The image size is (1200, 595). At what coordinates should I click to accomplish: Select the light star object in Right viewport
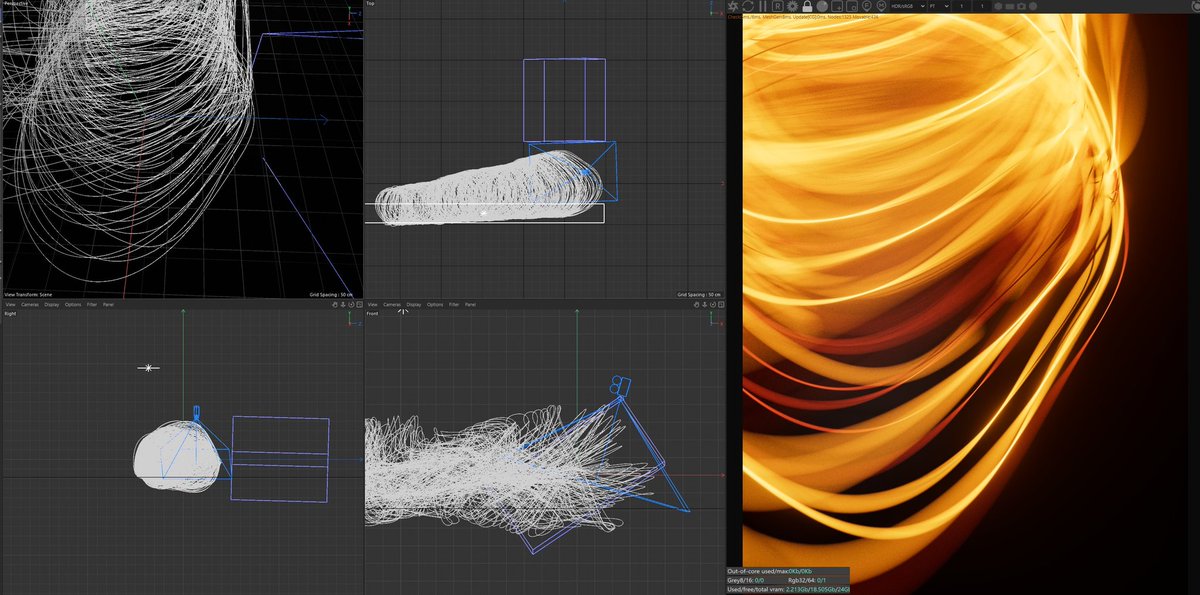point(149,368)
